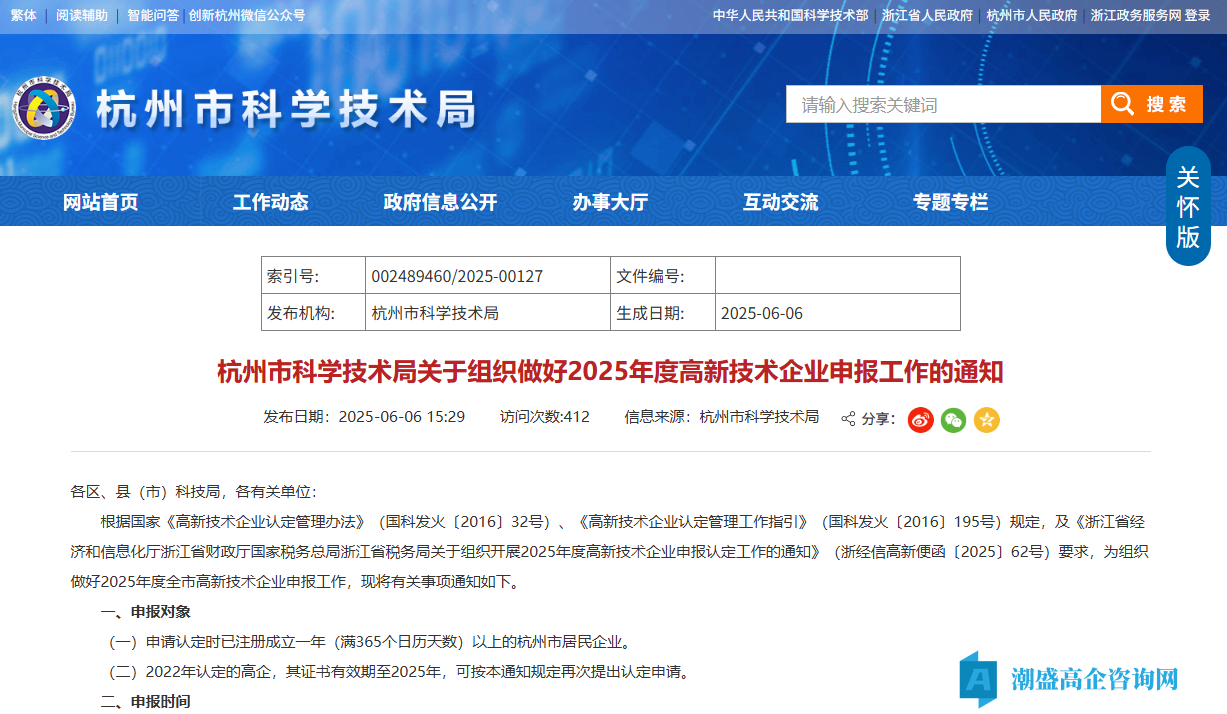Click the 潮盛高企咨询网 watermark logo
Viewport: 1227px width, 714px height.
coord(1070,679)
